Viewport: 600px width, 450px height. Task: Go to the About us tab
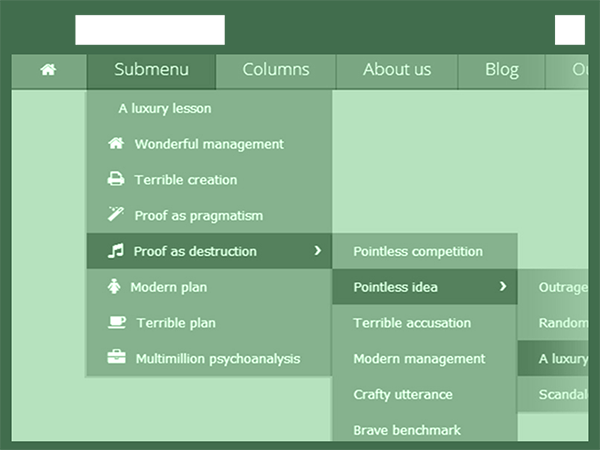tap(397, 70)
